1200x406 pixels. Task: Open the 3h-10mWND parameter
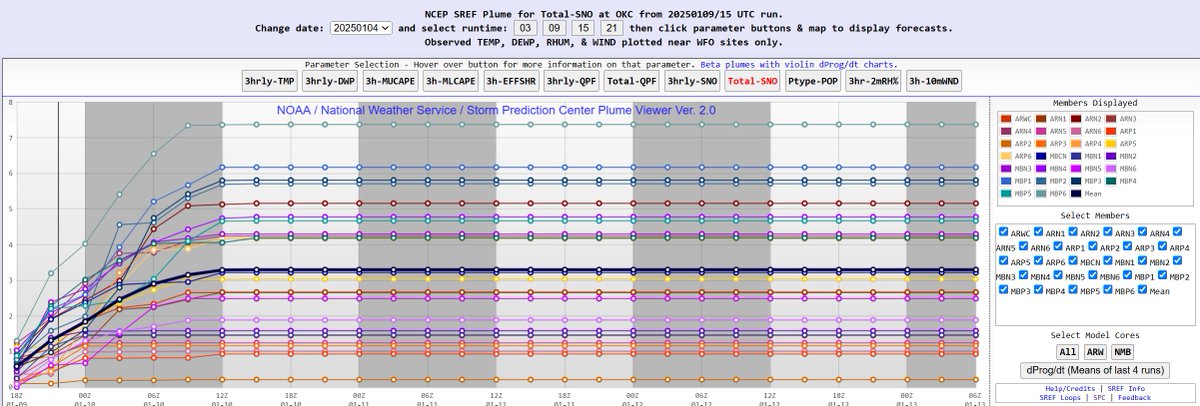click(x=934, y=82)
